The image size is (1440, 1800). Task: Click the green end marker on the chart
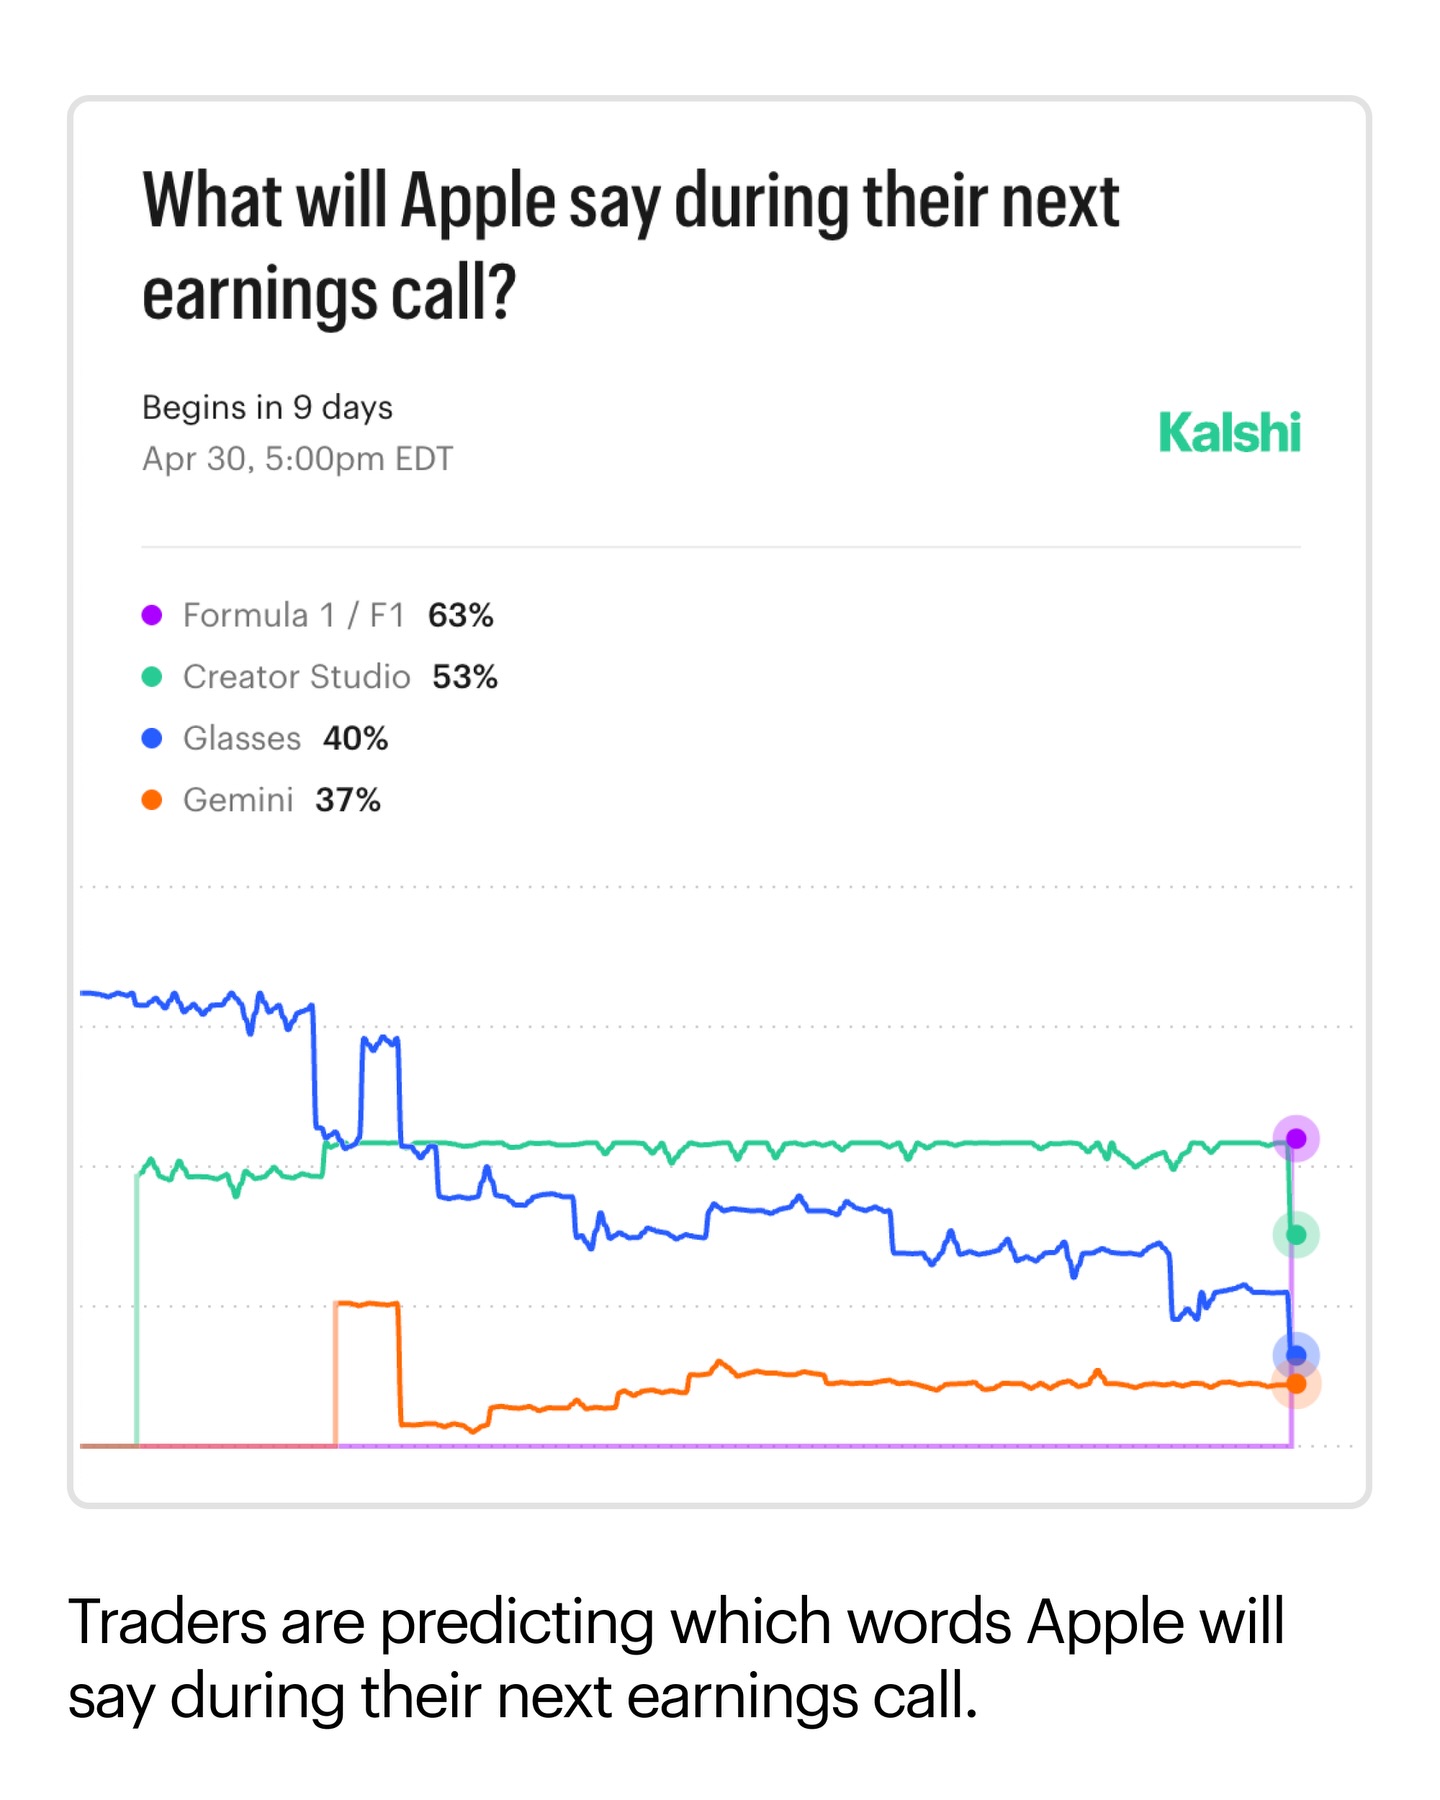pyautogui.click(x=1296, y=1235)
